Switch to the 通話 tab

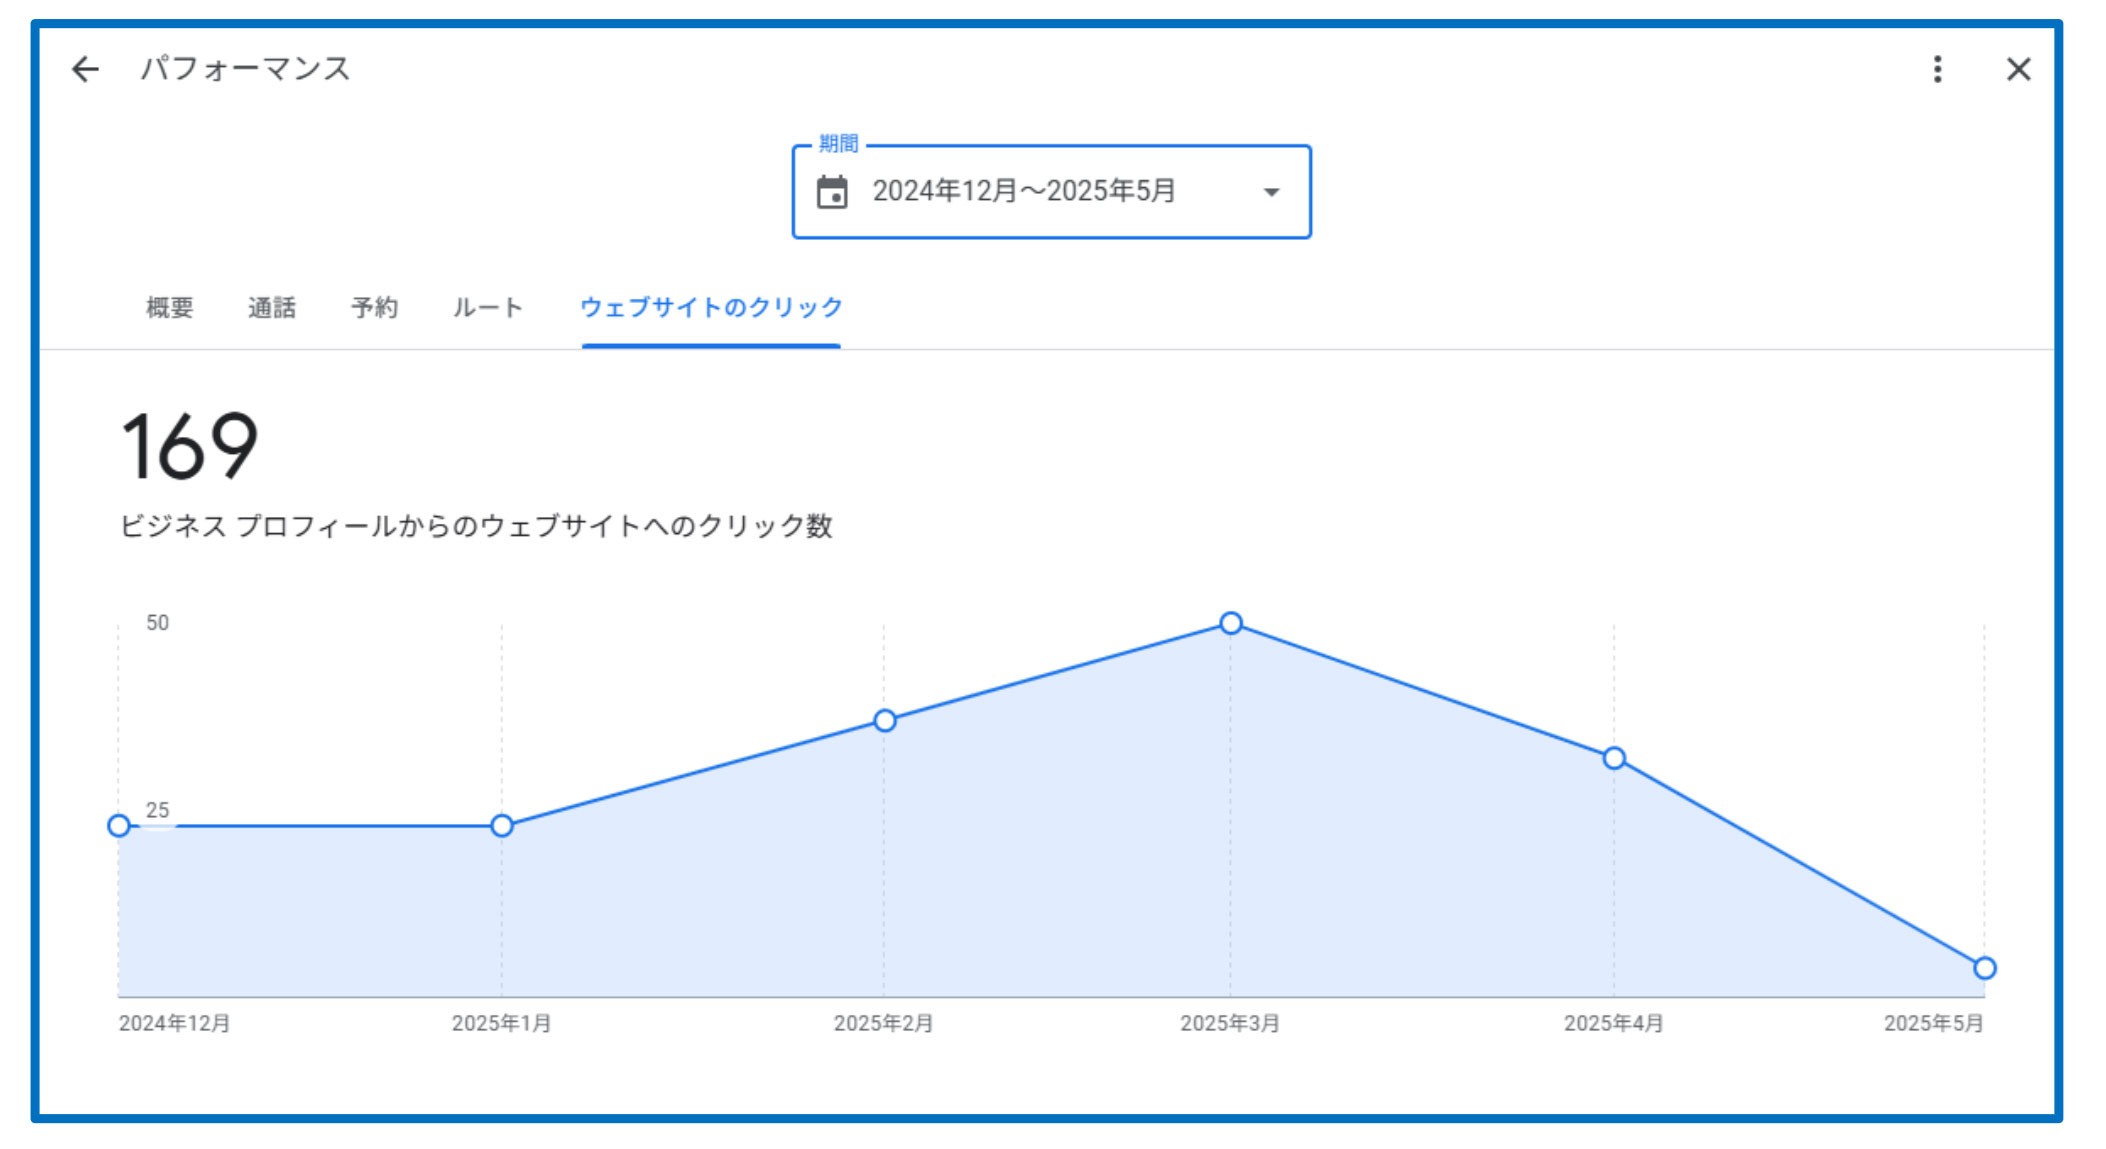(x=272, y=307)
